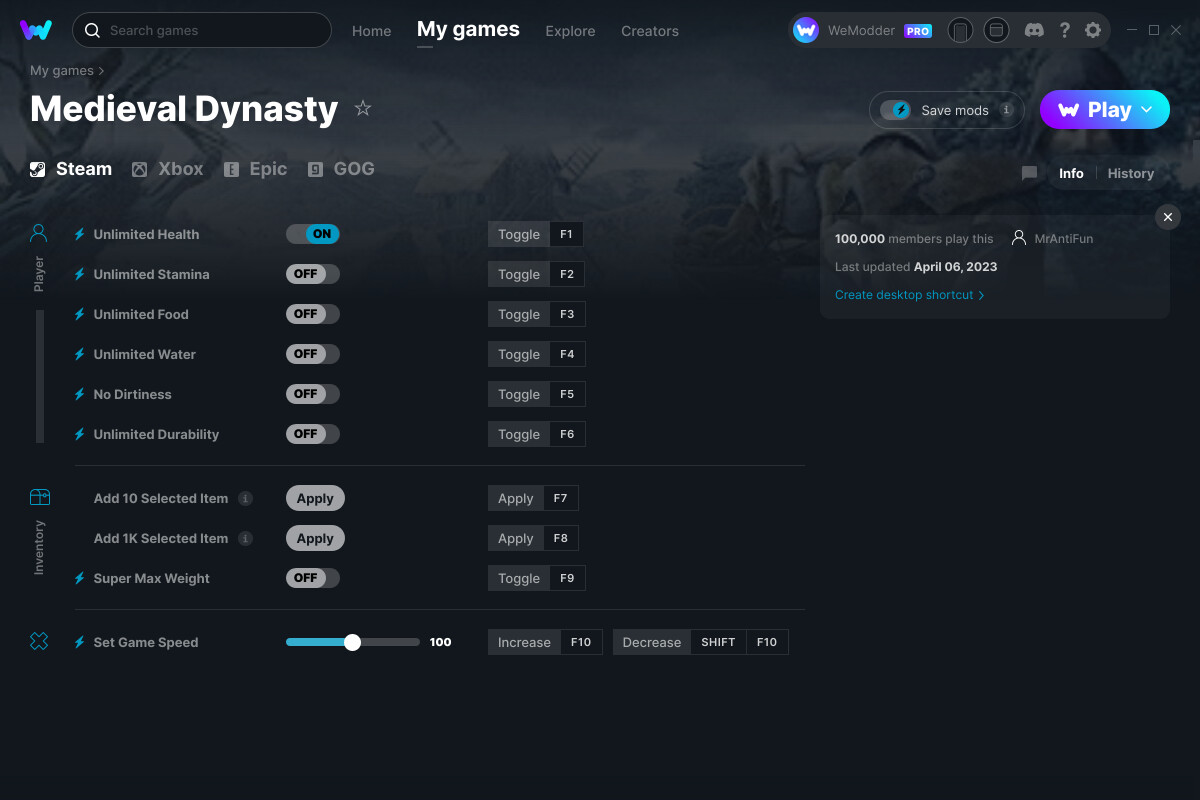The width and height of the screenshot is (1200, 800).
Task: Click the Set Game Speed slider handle
Action: coord(352,642)
